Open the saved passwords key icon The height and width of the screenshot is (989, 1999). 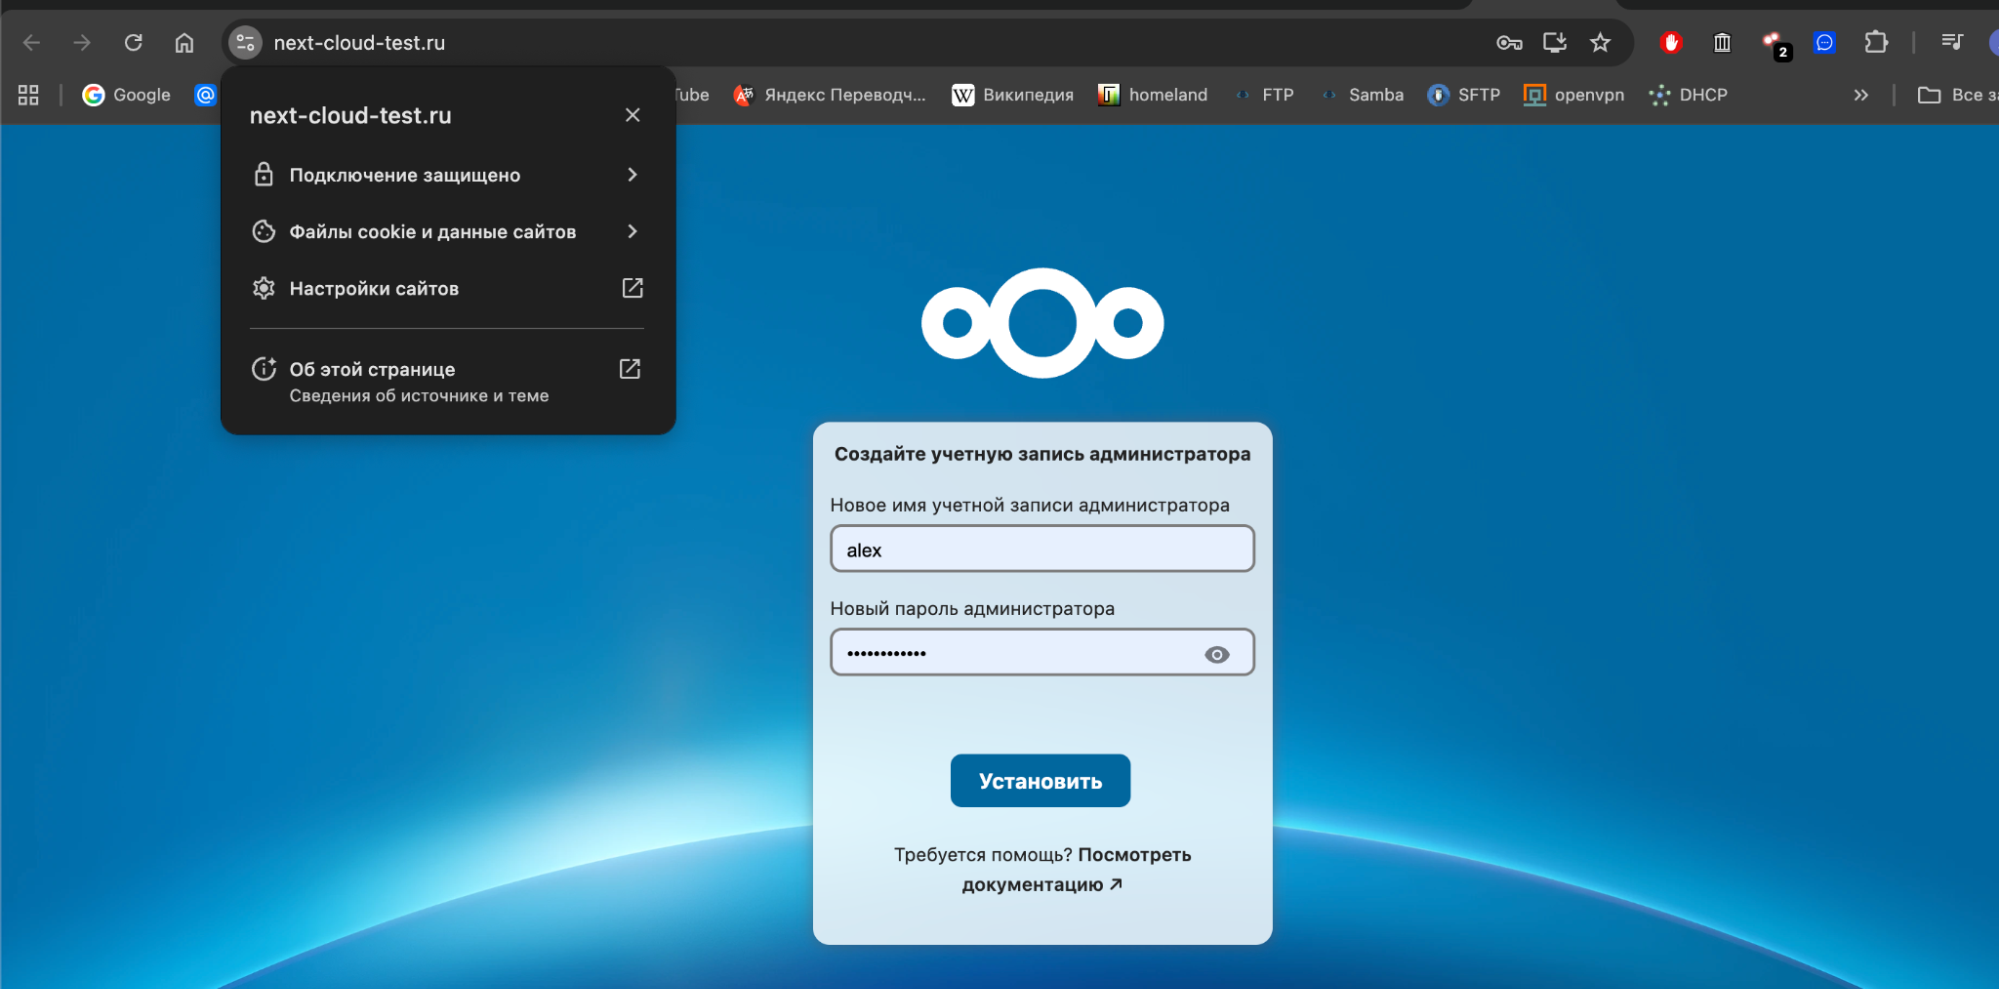tap(1509, 42)
